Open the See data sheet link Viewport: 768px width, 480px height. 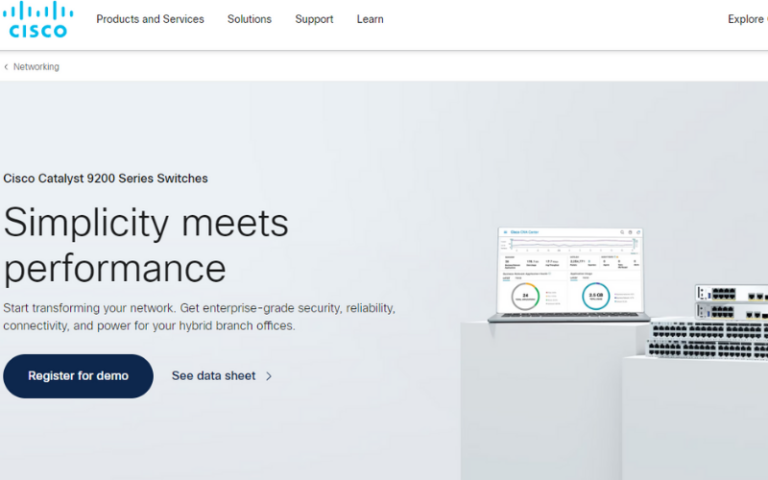click(x=213, y=376)
